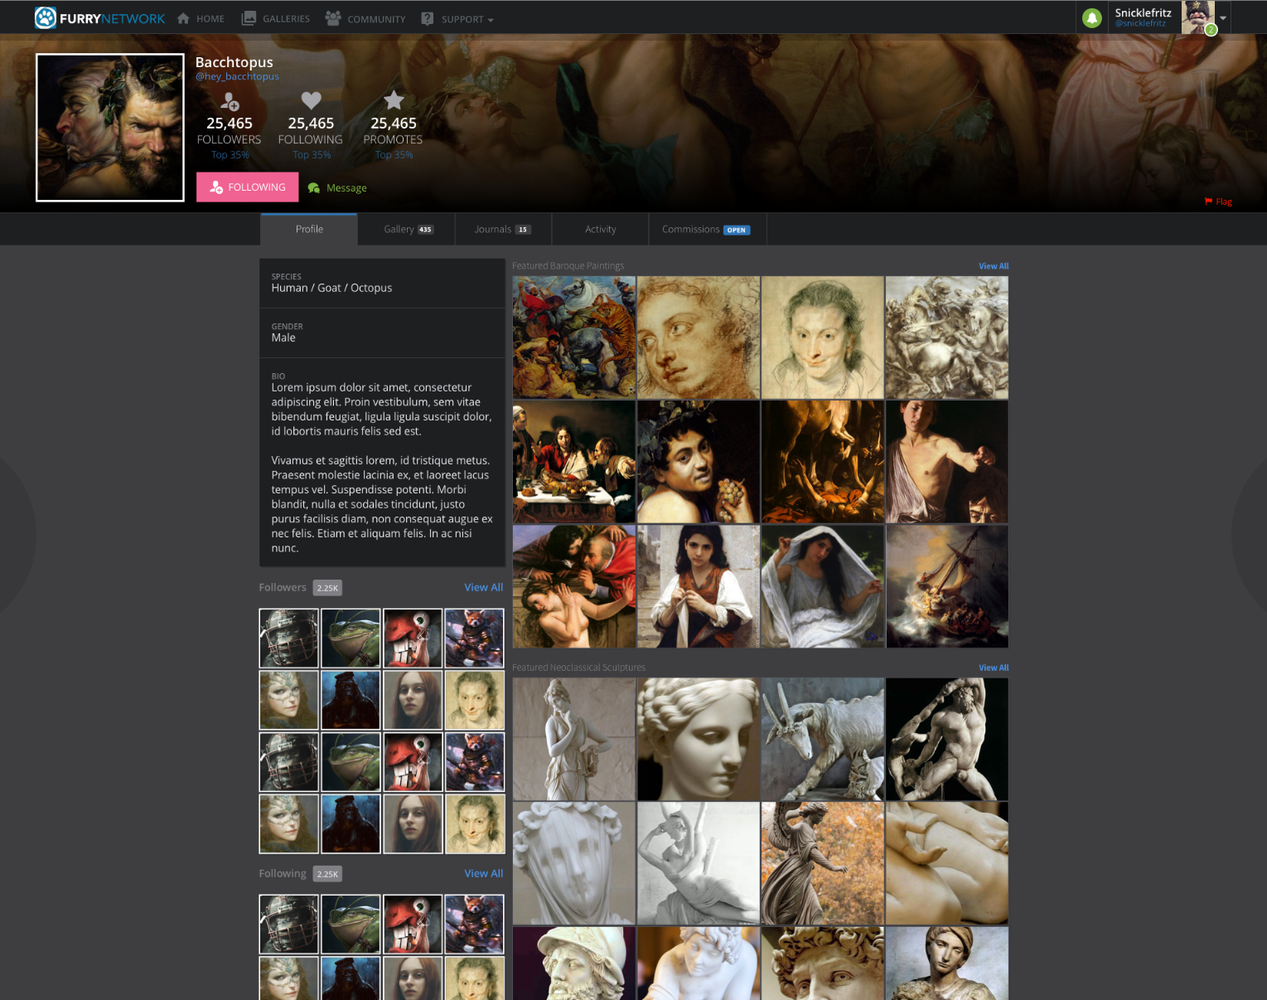Open the veiled marble face sculpture
The image size is (1267, 1000).
(x=574, y=863)
